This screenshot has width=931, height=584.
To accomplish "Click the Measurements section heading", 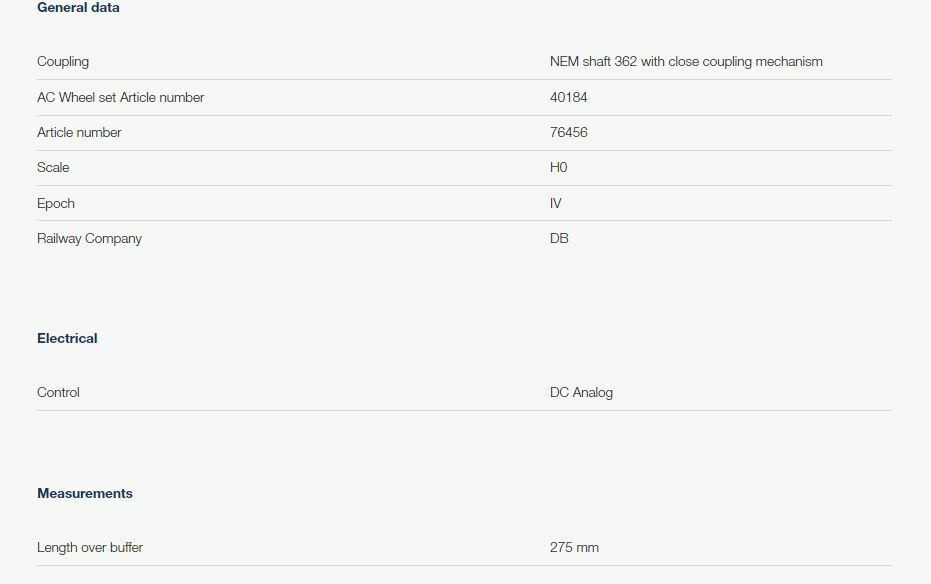I will click(x=85, y=494).
